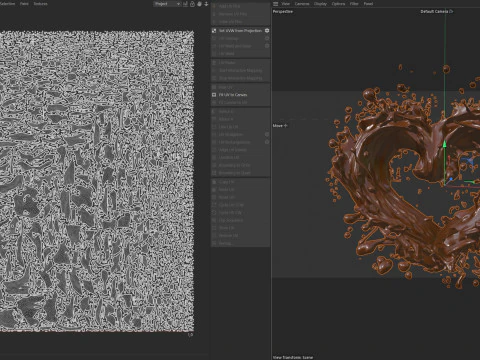Click the icon beside Default Camera
Viewport: 480px width, 360px height.
coord(451,12)
